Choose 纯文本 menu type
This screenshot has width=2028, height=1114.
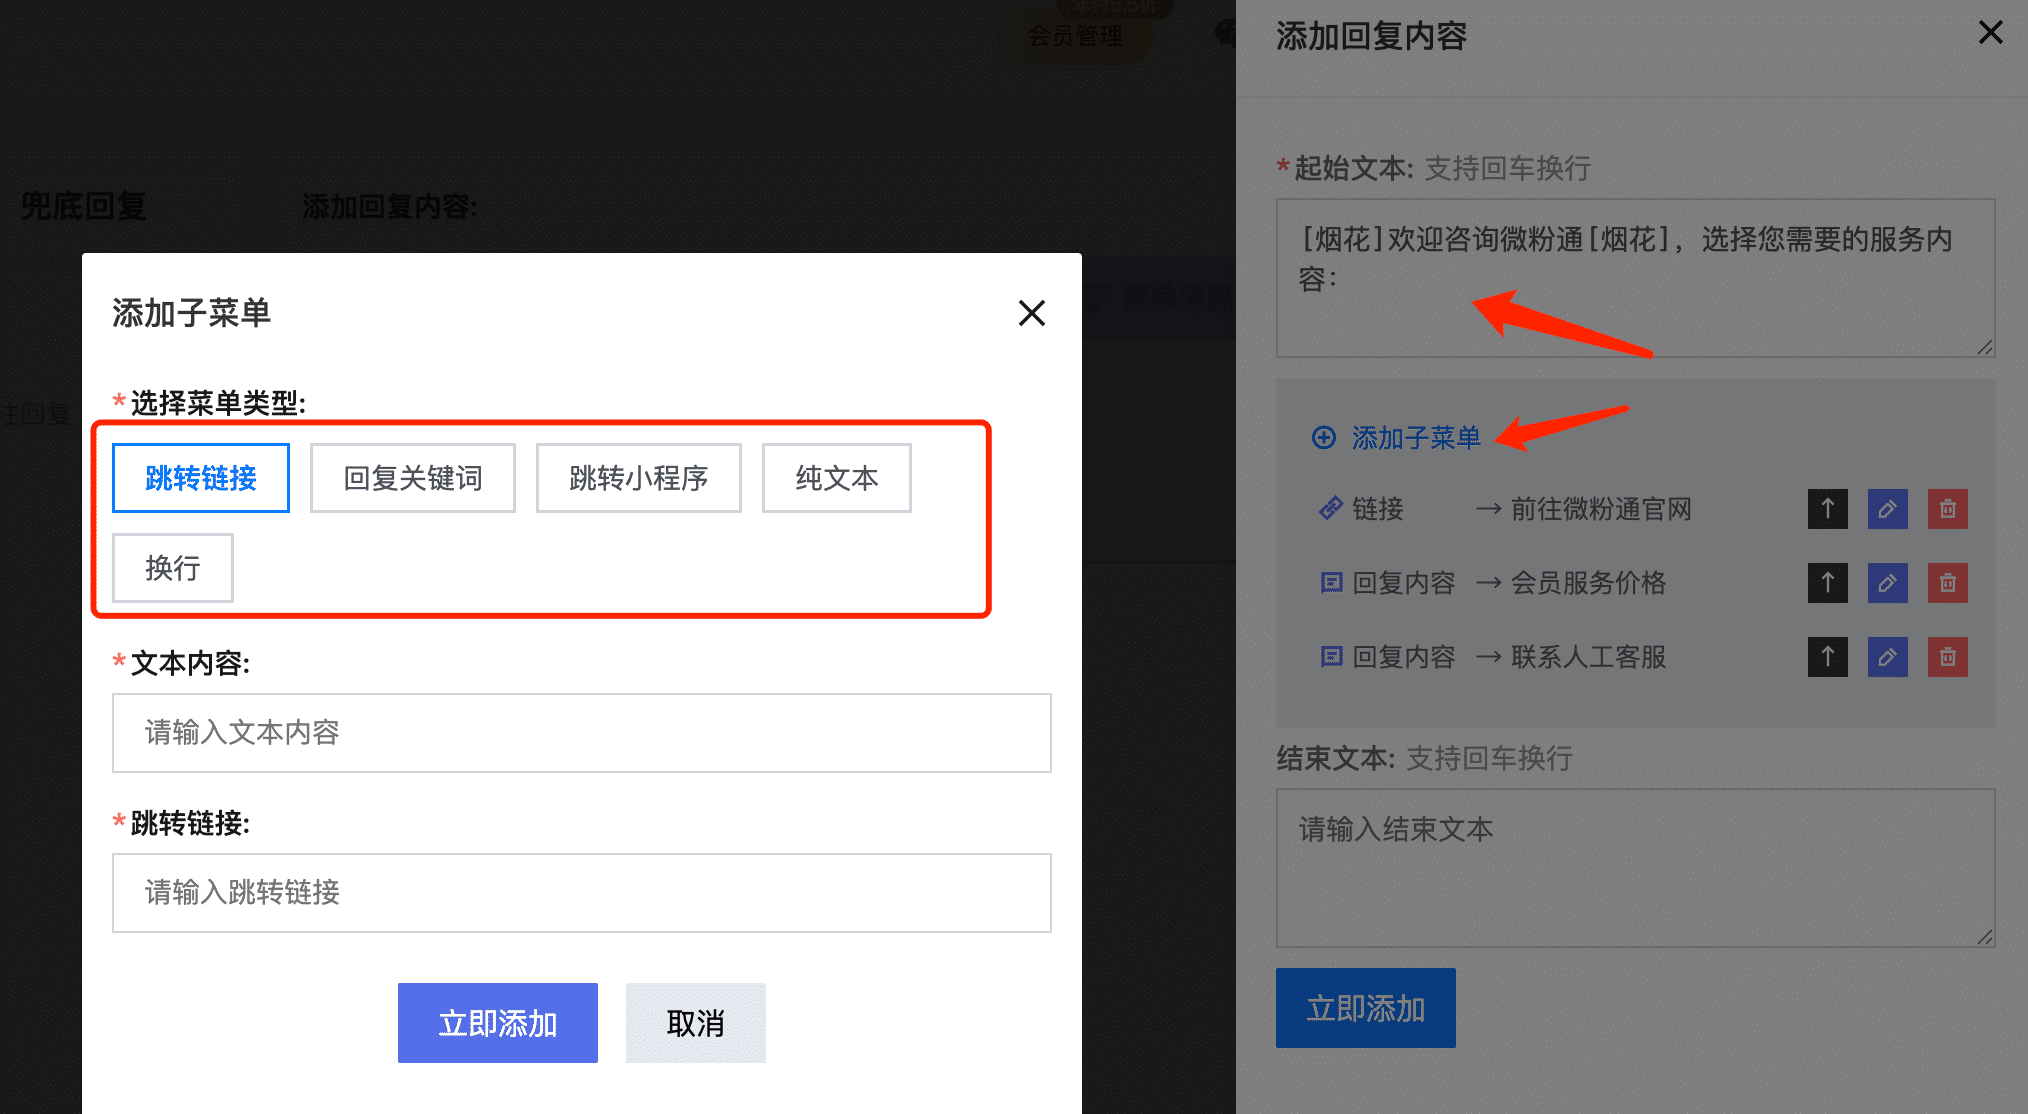click(836, 478)
